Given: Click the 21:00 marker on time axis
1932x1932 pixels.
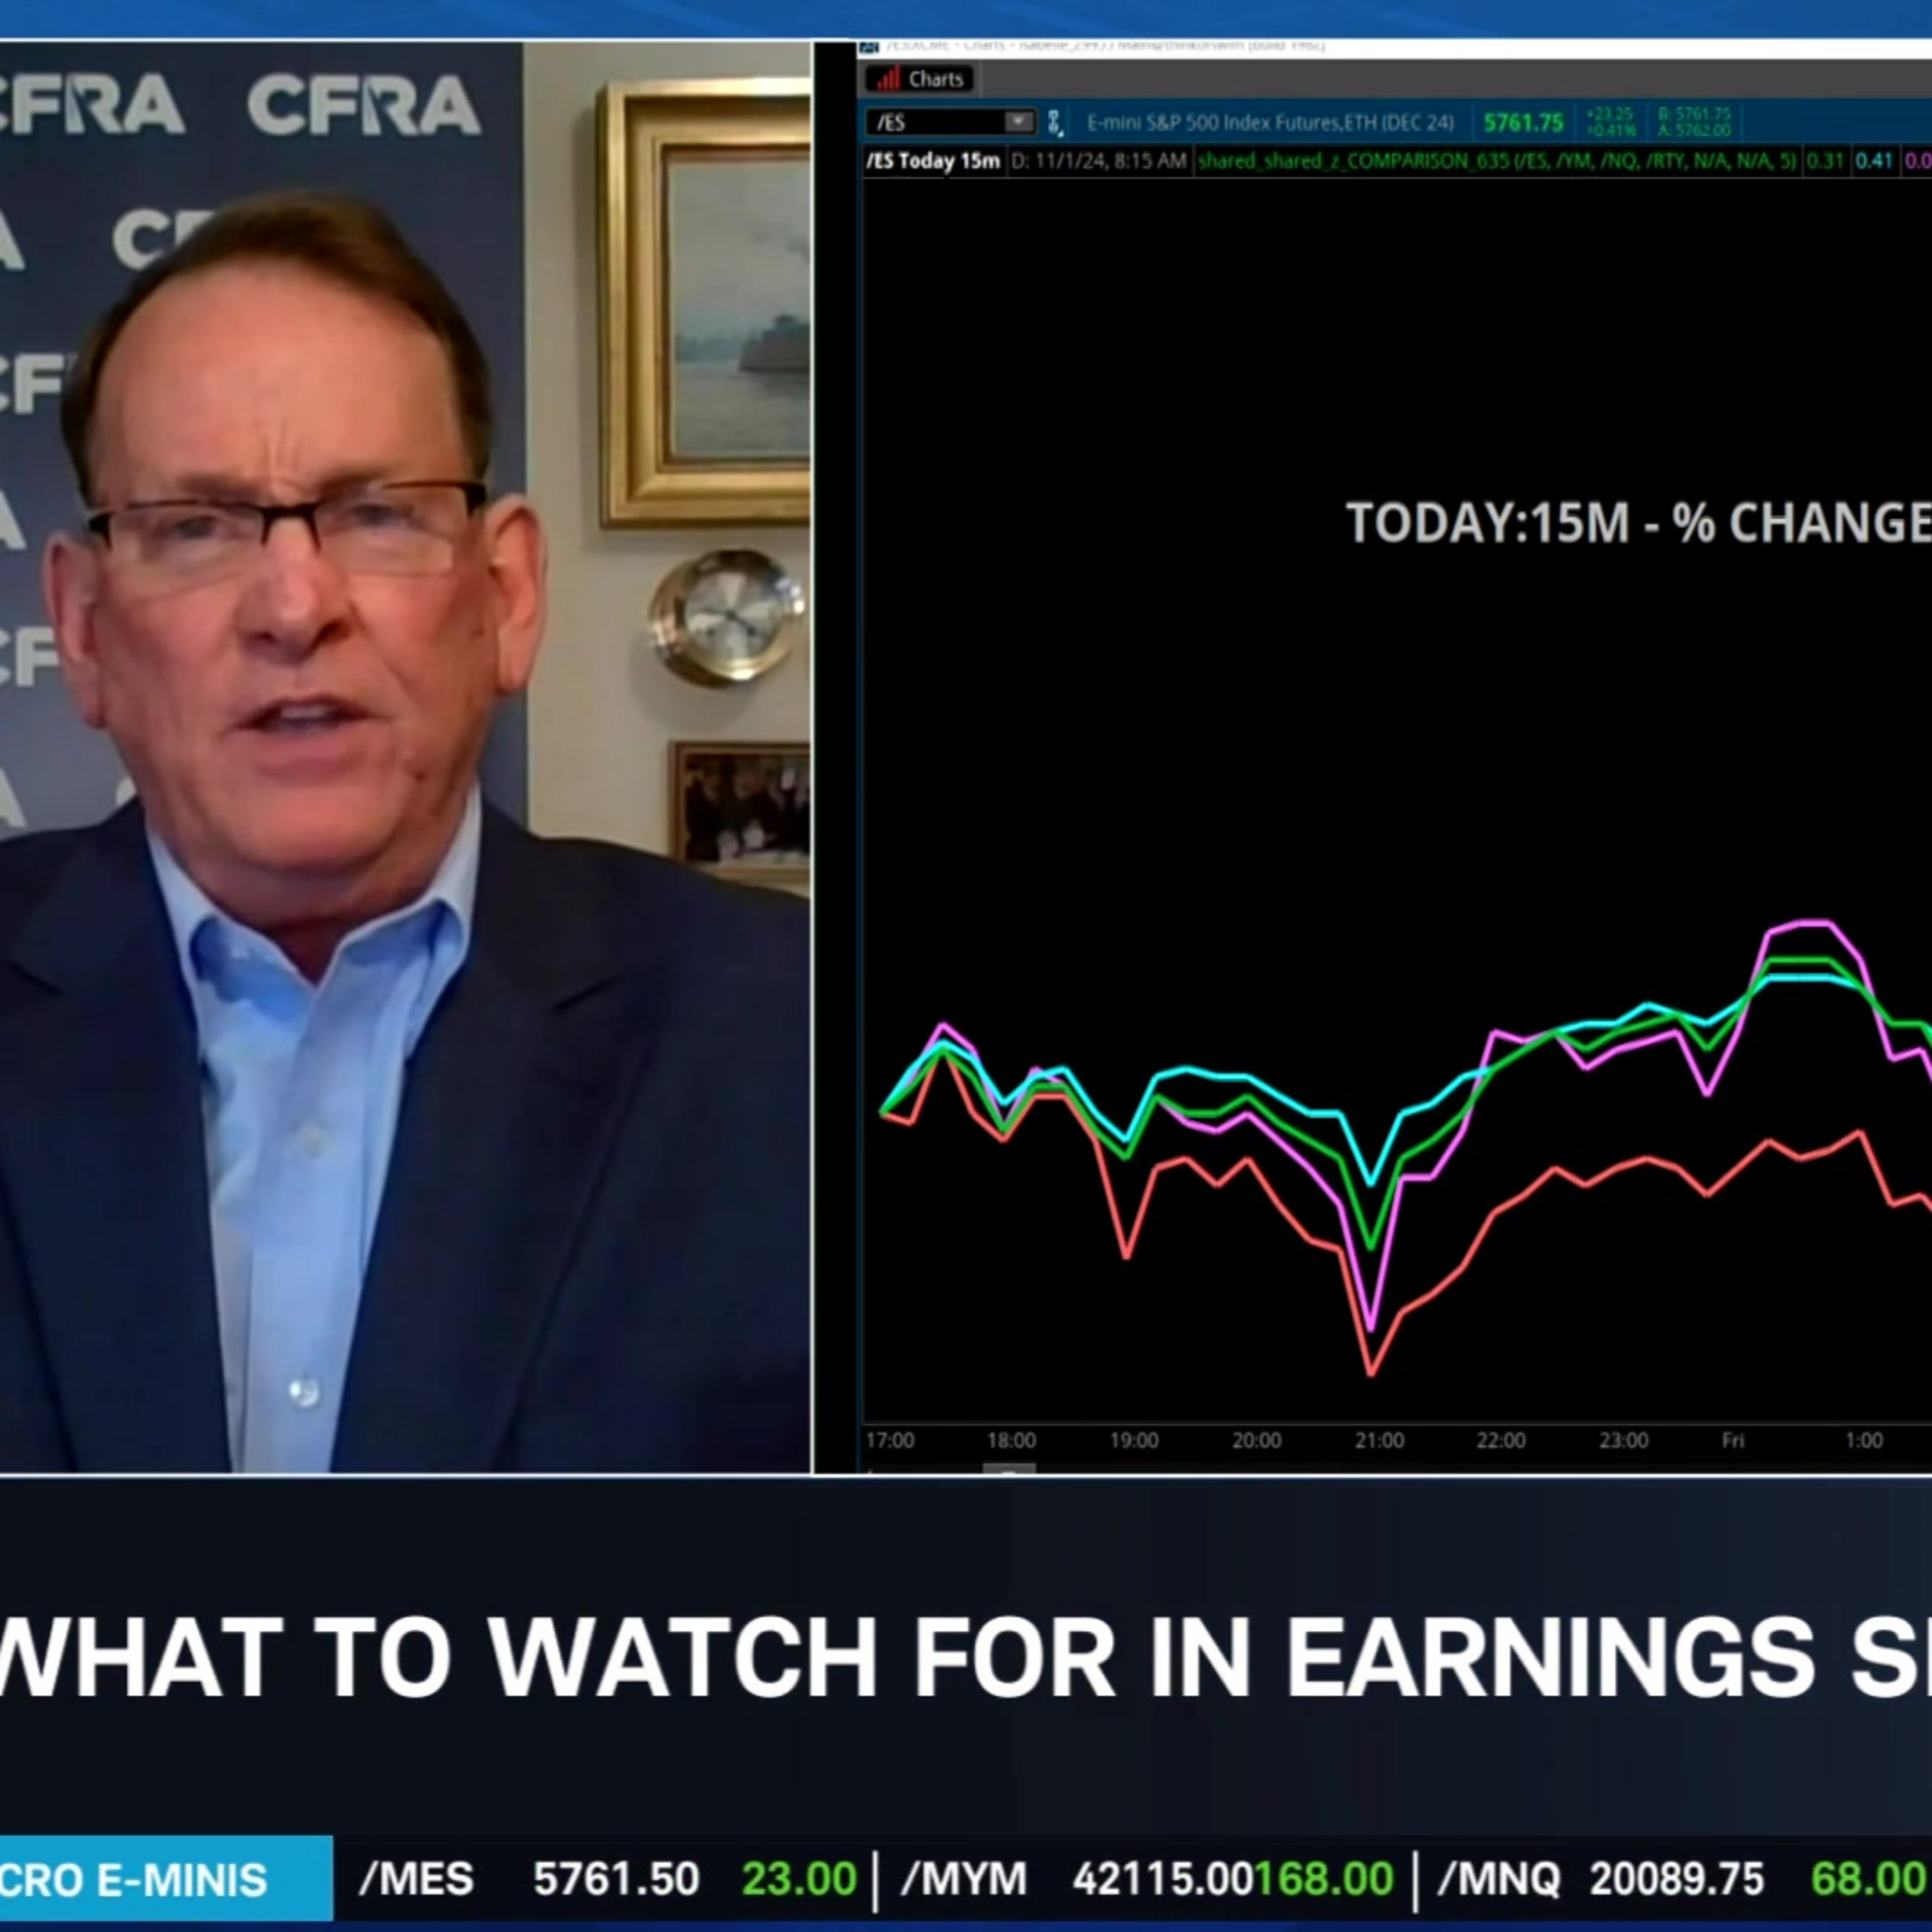Looking at the screenshot, I should 1379,1441.
